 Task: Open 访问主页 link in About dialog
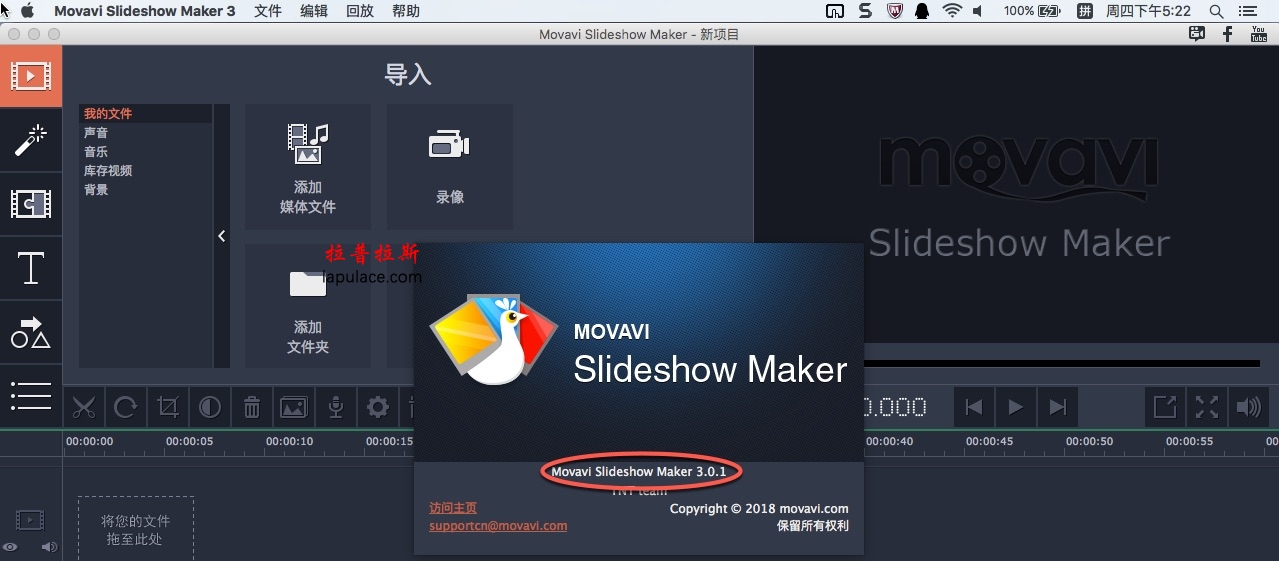coord(453,508)
